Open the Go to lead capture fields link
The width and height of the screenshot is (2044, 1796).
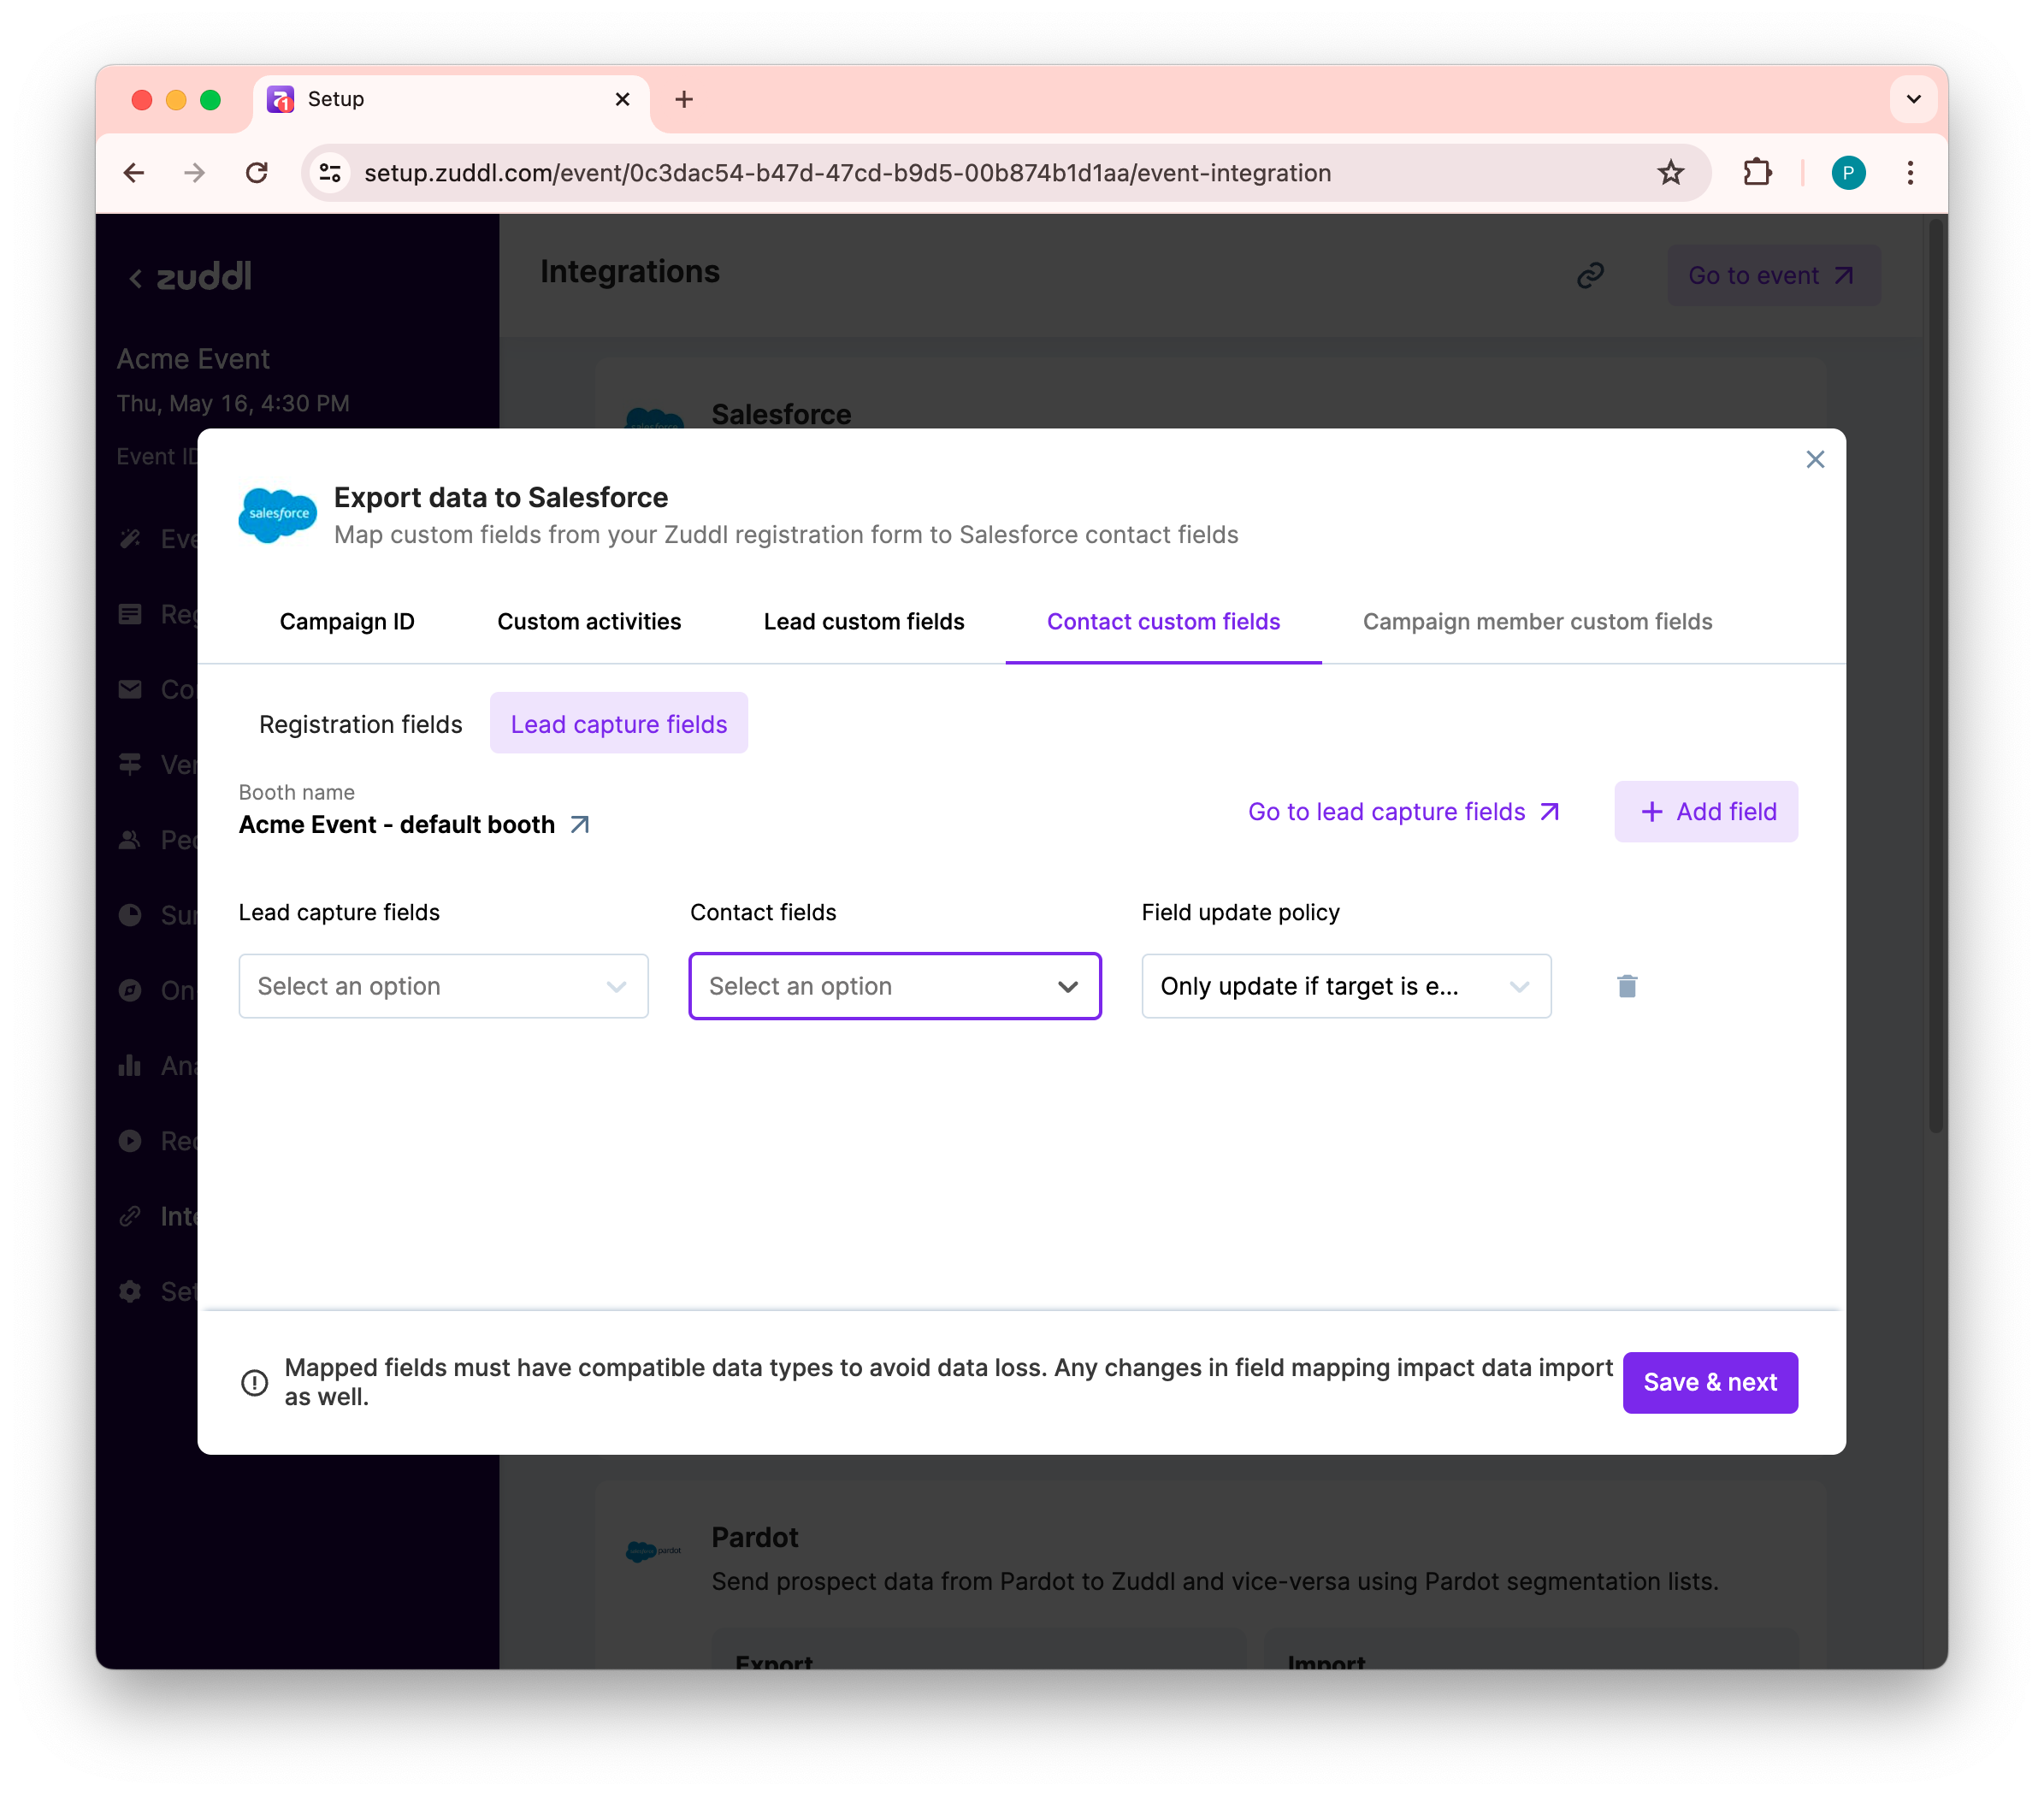(1402, 811)
